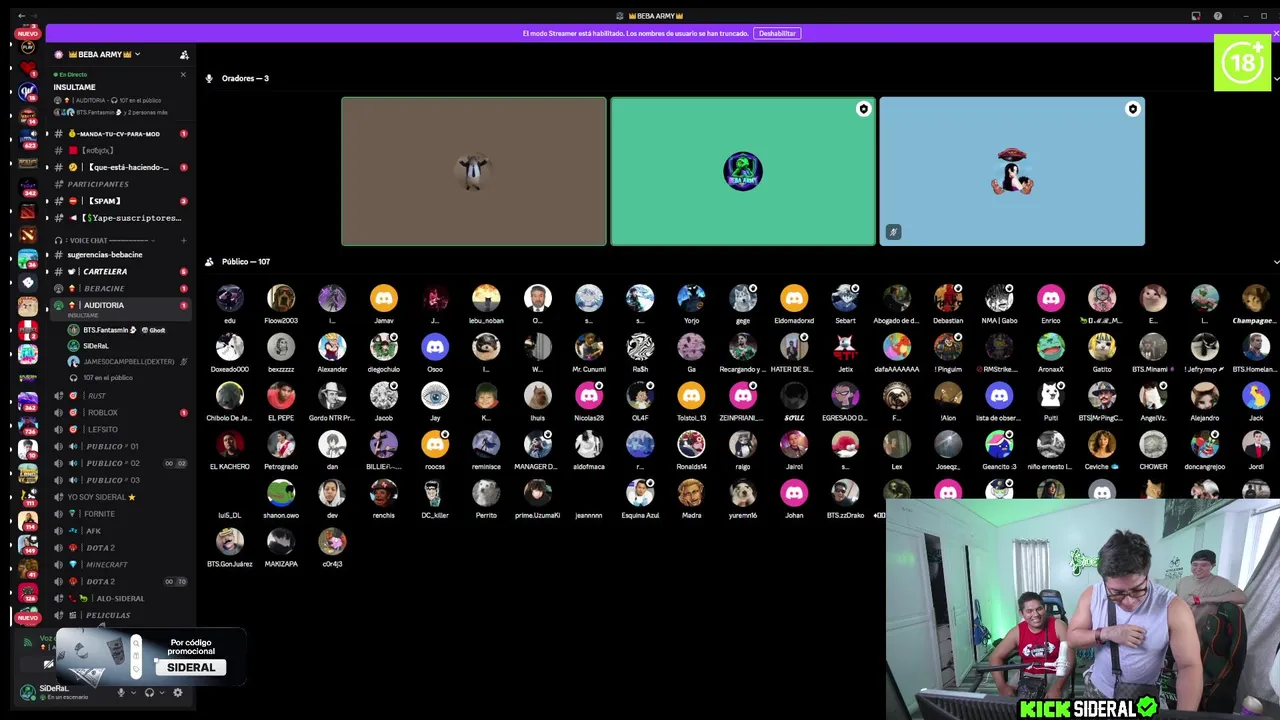Click the Deshabilitar streamer mode button
The width and height of the screenshot is (1280, 720).
tap(777, 33)
